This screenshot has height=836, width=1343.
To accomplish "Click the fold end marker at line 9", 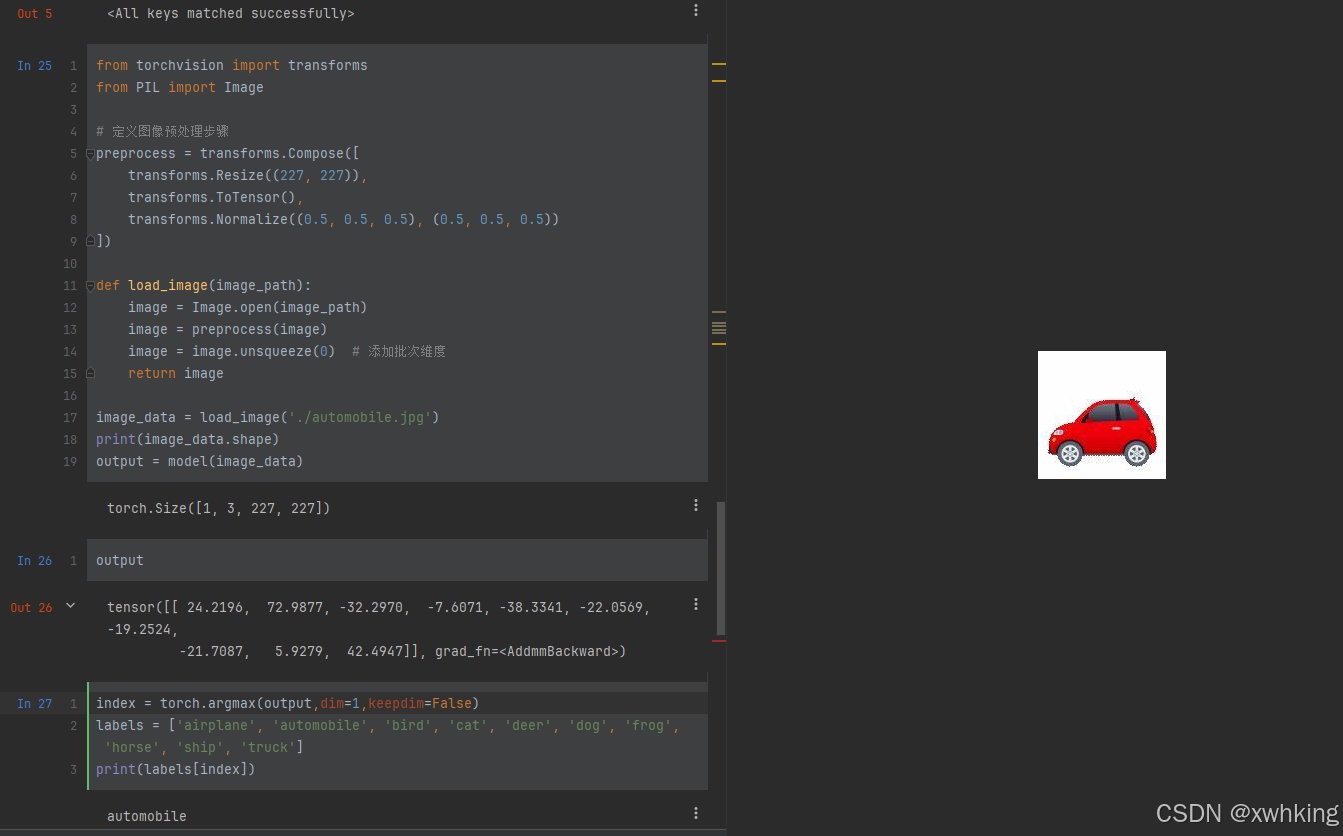I will [x=90, y=241].
